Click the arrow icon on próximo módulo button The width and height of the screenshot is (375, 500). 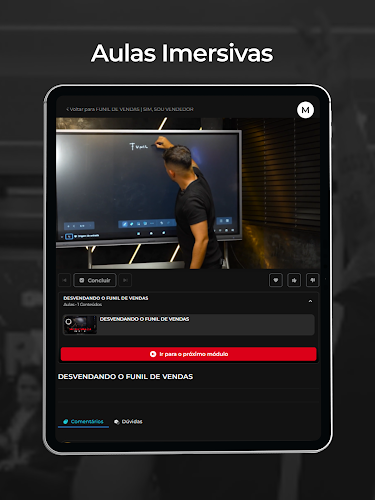[x=153, y=354]
